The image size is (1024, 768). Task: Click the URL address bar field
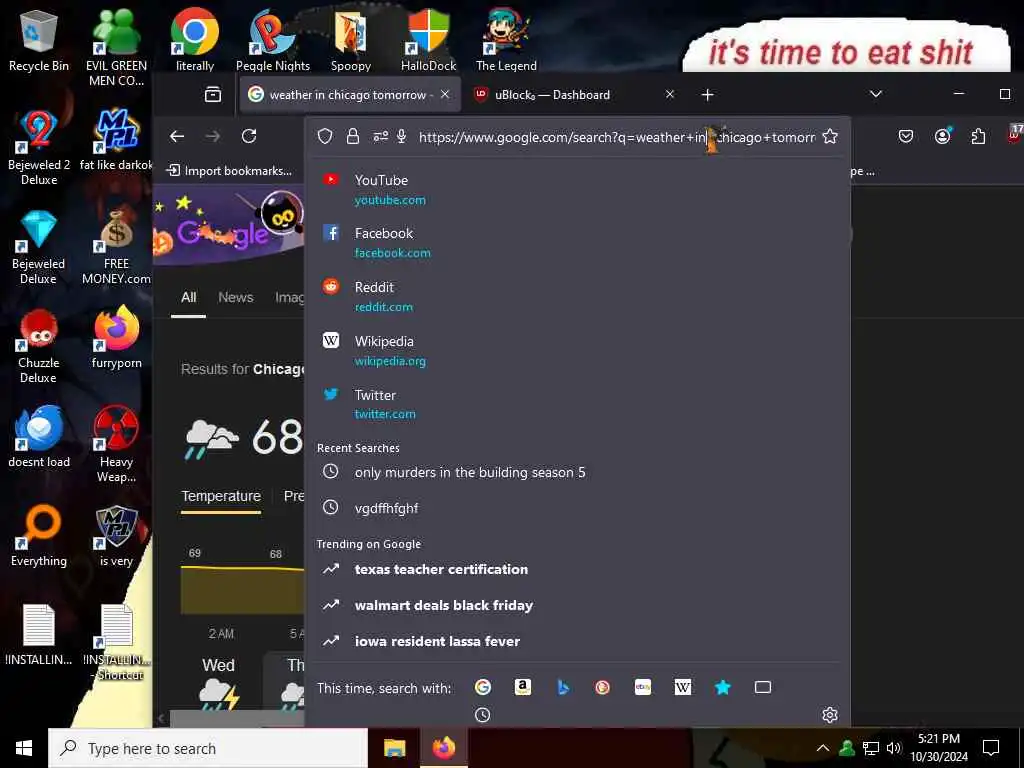(616, 137)
